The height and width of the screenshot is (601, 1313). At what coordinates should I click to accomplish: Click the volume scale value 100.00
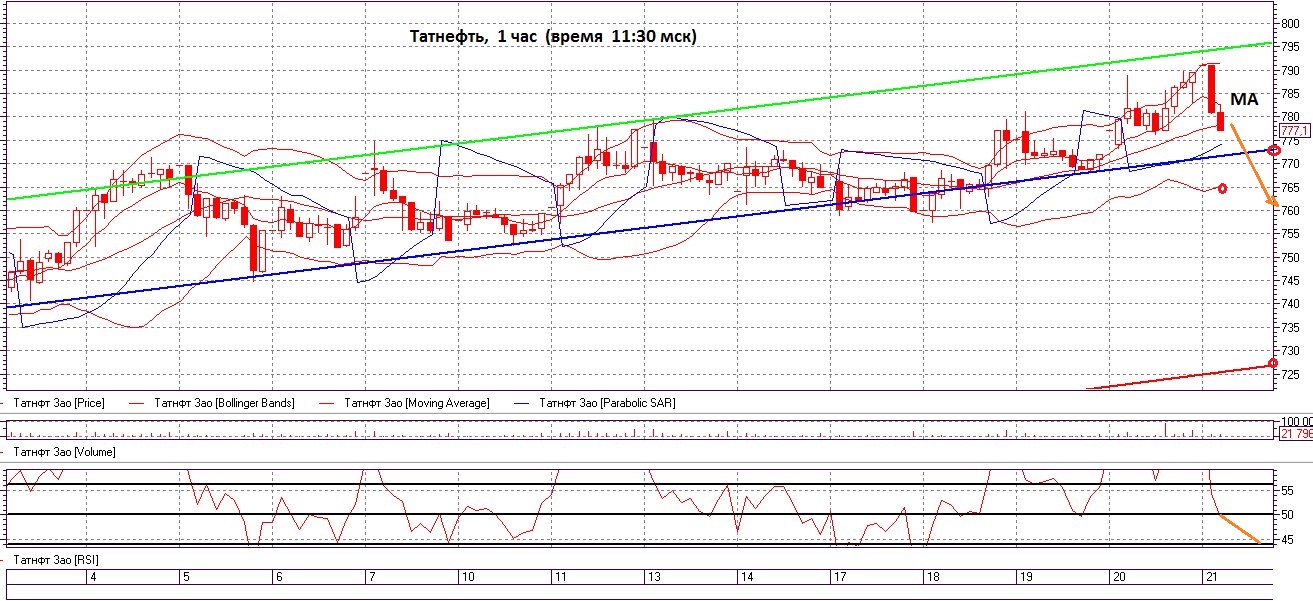1296,422
